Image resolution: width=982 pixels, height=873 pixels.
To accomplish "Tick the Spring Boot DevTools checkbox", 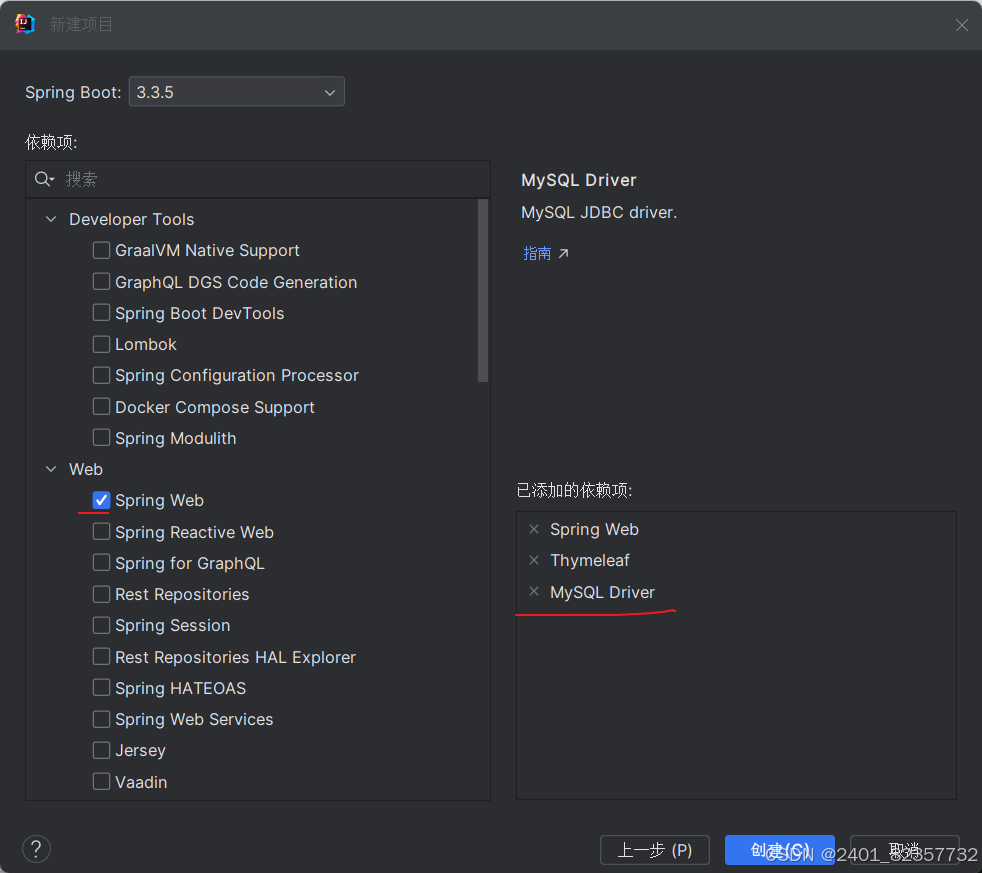I will tap(101, 313).
